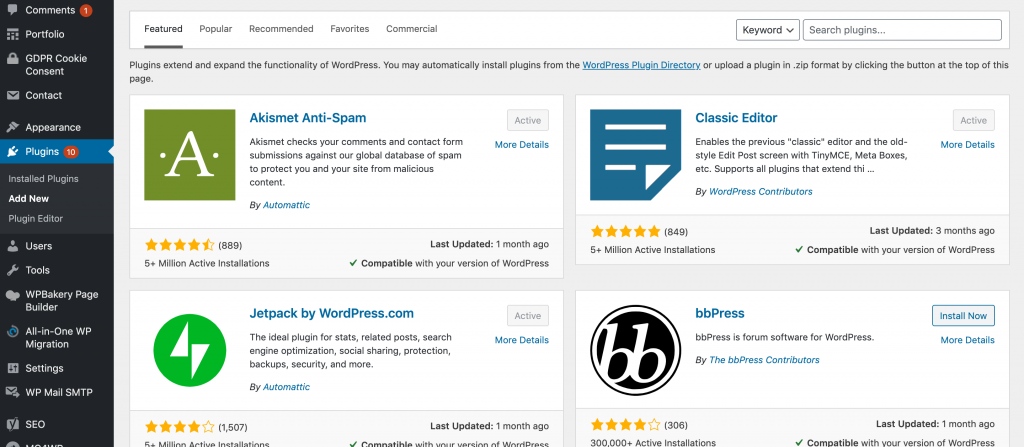The height and width of the screenshot is (447, 1024).
Task: Click "Last Updated: 3 months ago" text
Action: (x=933, y=231)
